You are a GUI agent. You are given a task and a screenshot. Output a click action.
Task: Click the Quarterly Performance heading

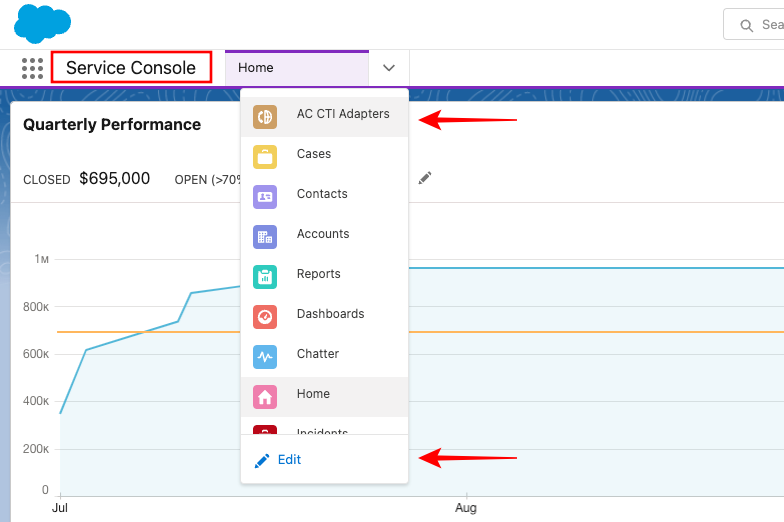(112, 124)
